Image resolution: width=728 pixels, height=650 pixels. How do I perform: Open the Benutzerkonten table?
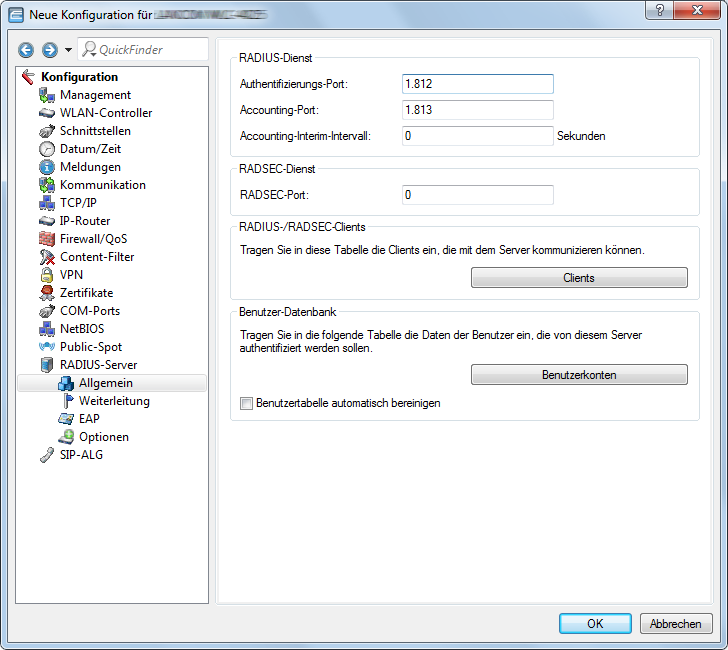tap(579, 375)
